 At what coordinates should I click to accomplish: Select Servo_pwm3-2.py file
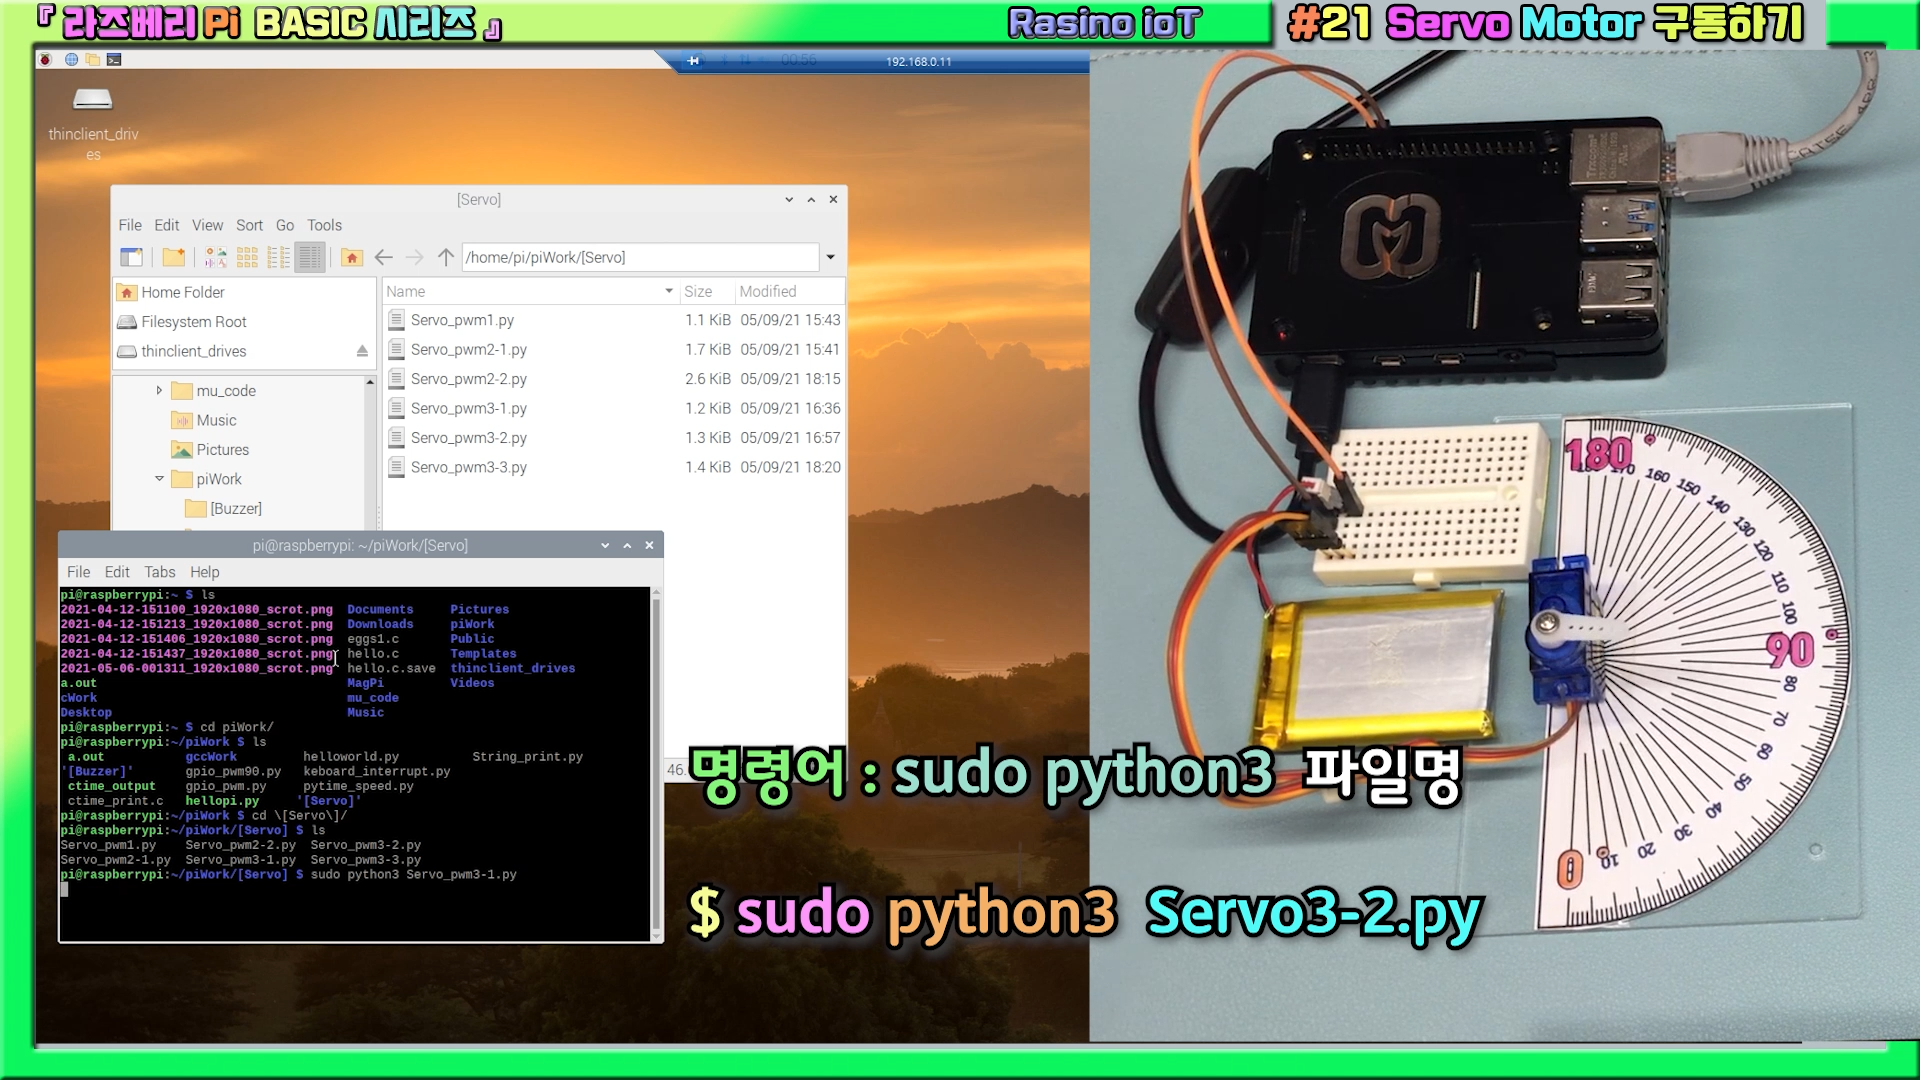pos(468,438)
